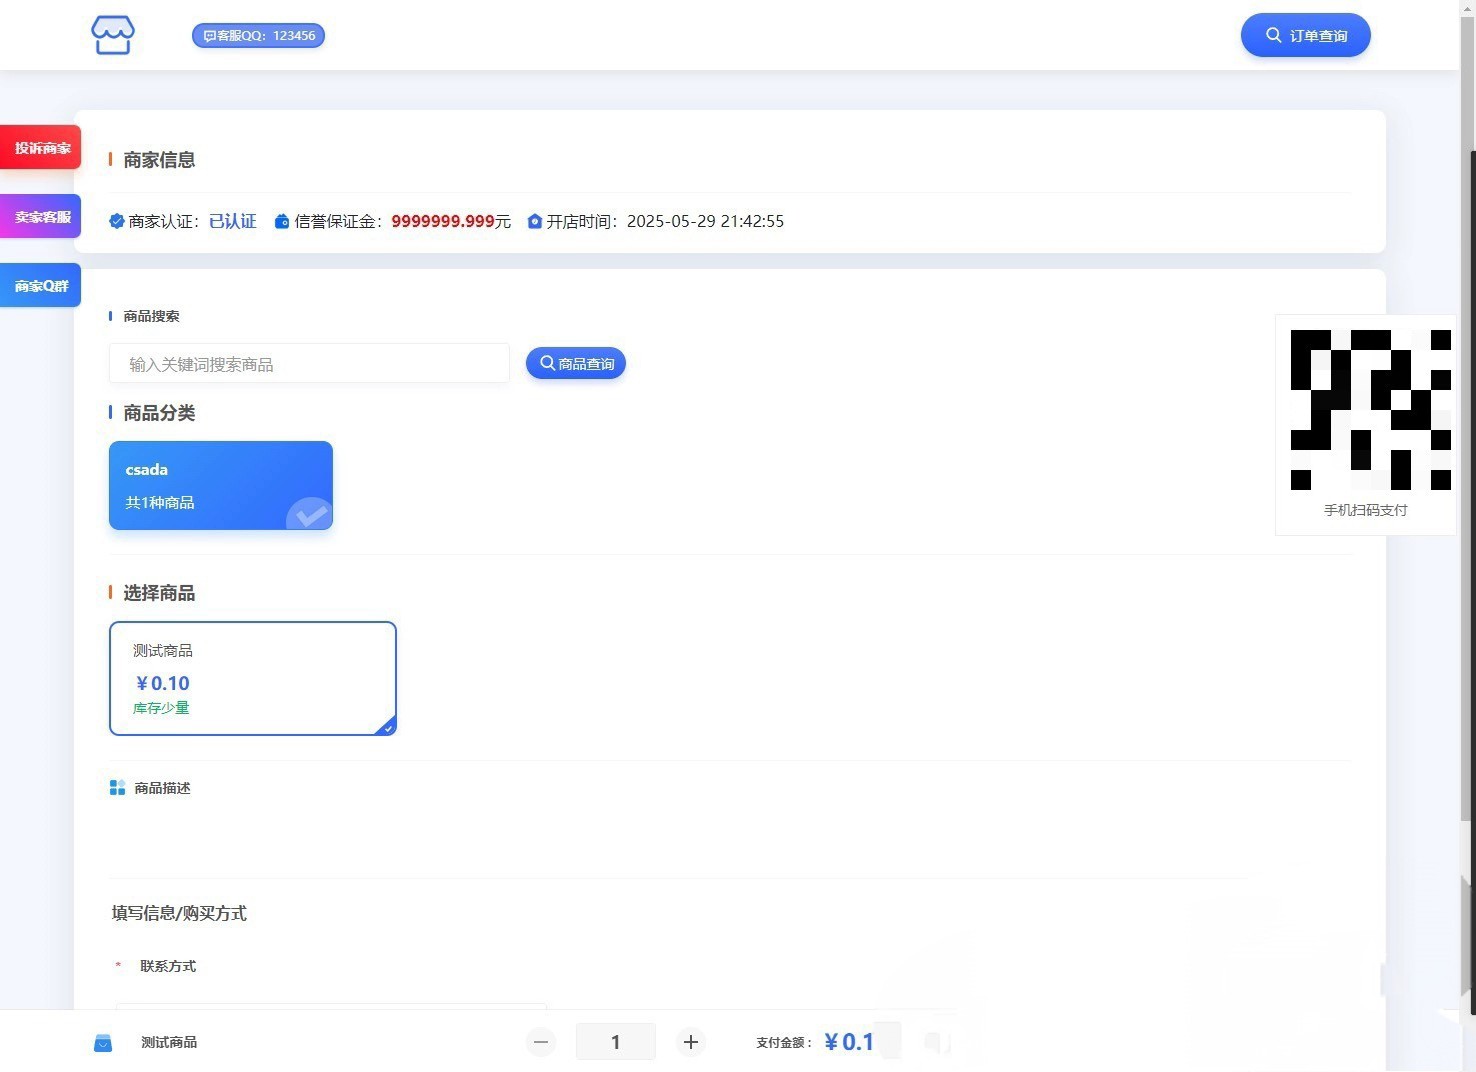Click the 共1种商品 count text

(160, 502)
